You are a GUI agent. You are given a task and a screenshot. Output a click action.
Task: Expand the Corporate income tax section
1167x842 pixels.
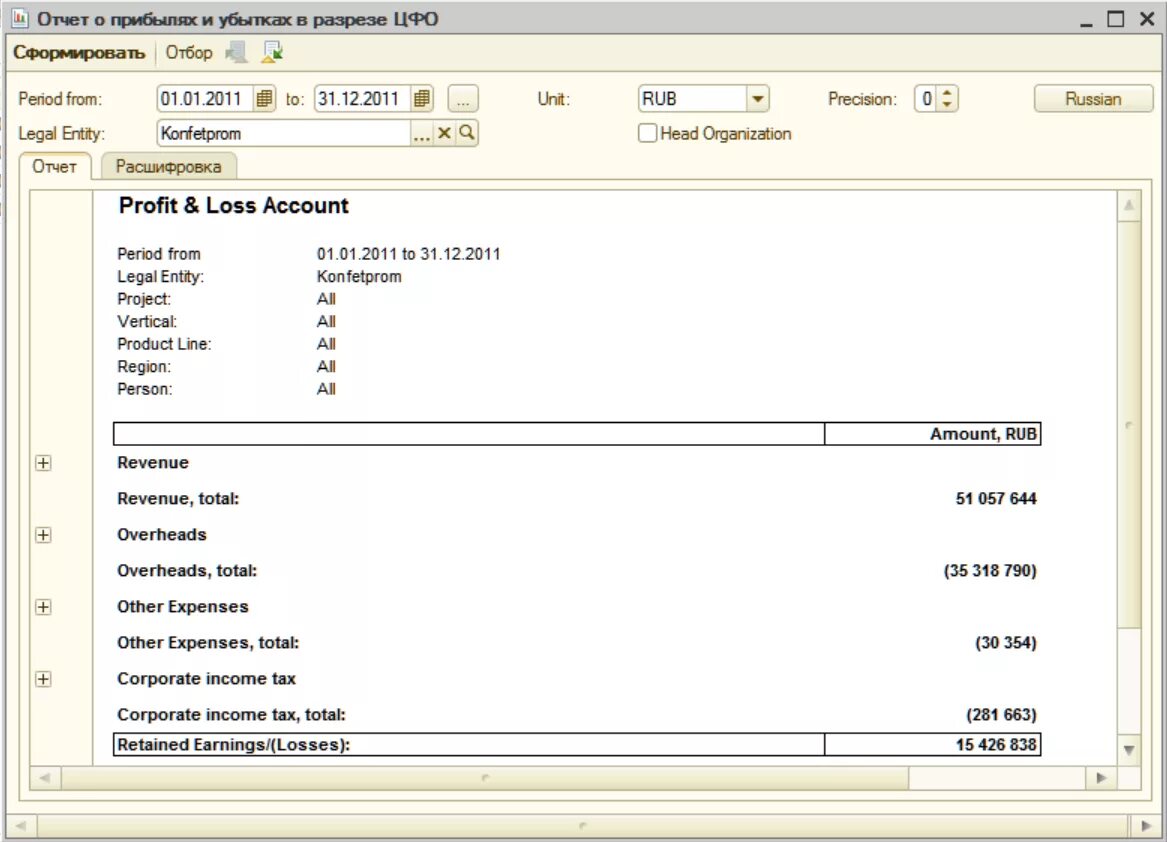(x=43, y=679)
